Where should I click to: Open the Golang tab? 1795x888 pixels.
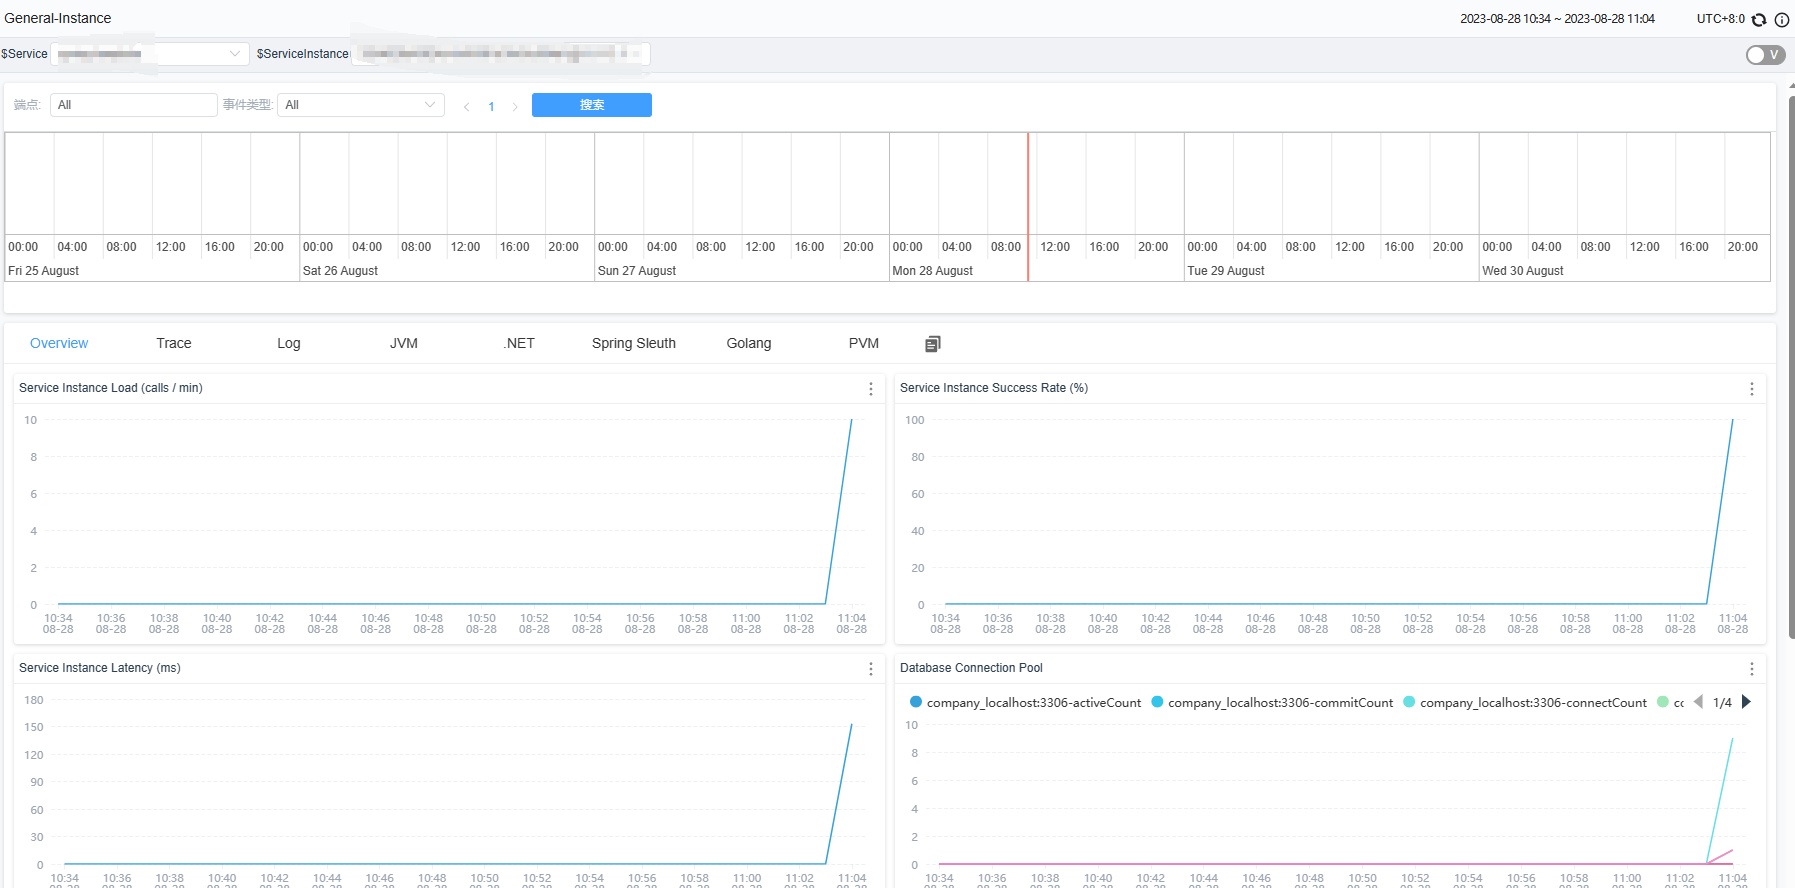(749, 343)
